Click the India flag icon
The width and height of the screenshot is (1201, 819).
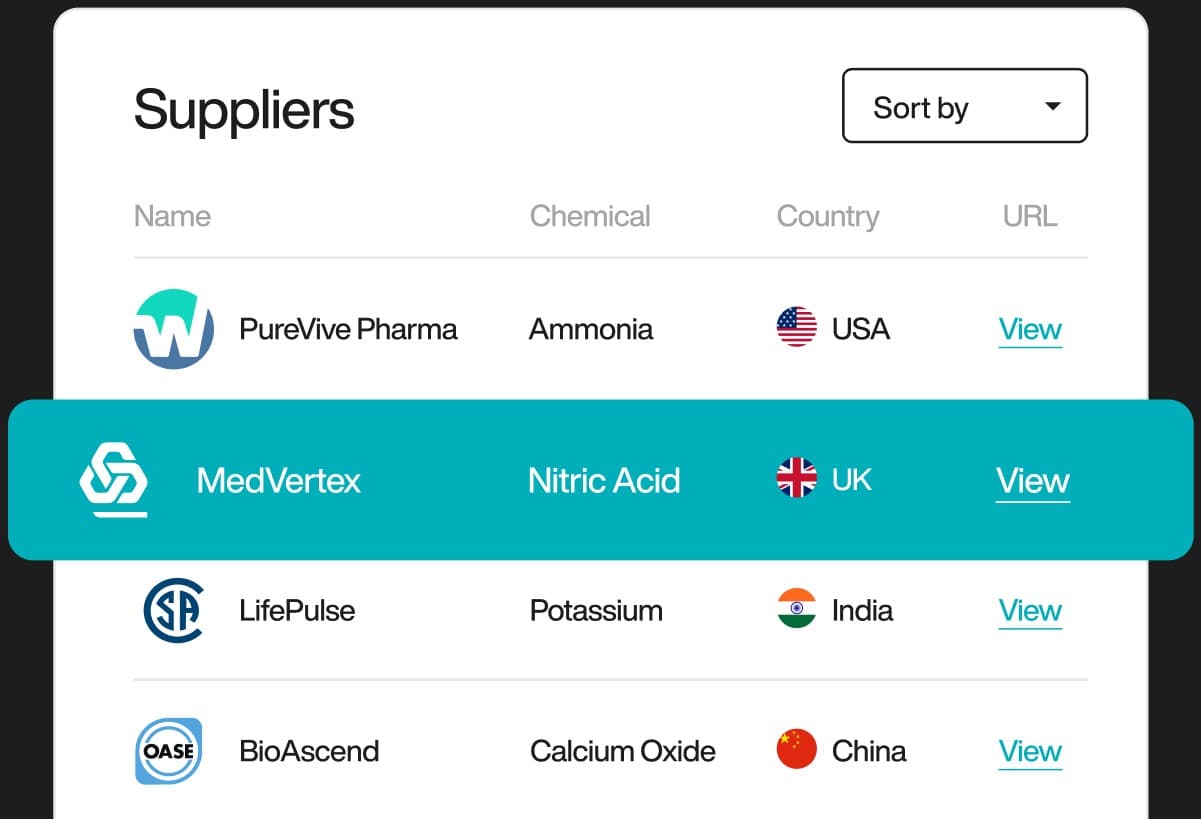pyautogui.click(x=796, y=609)
